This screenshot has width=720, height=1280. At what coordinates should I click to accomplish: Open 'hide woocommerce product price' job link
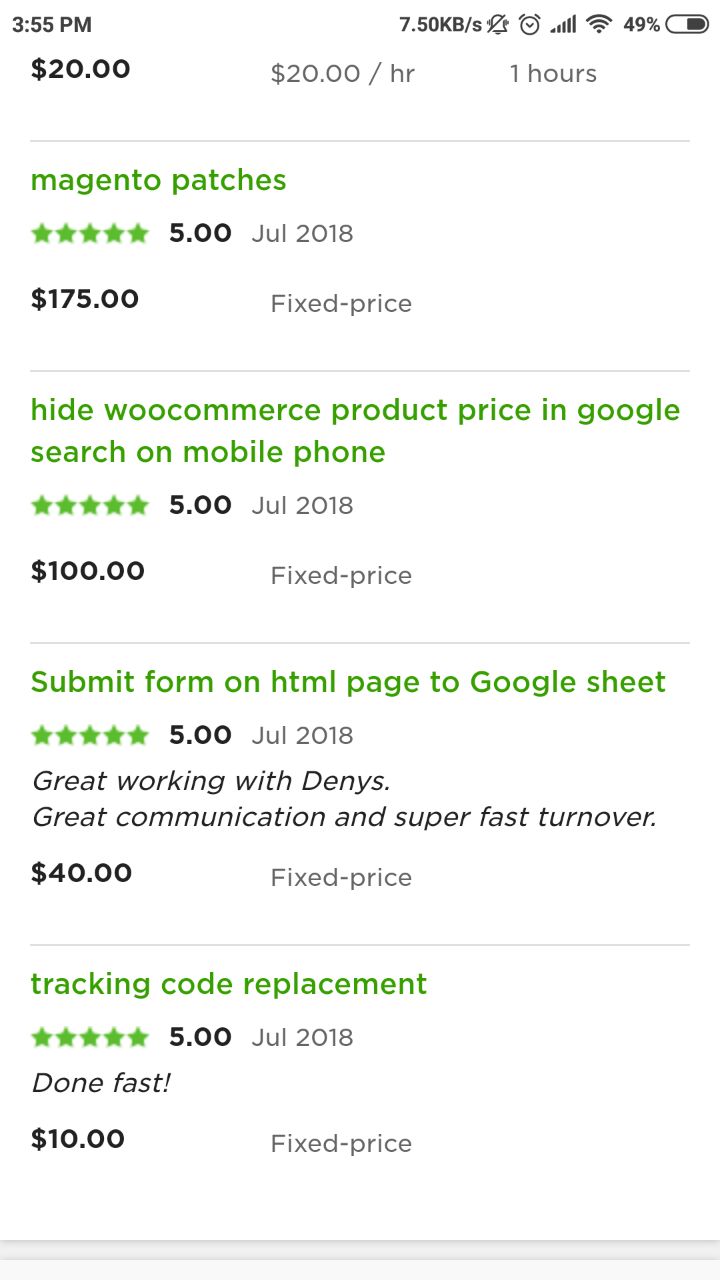[355, 431]
